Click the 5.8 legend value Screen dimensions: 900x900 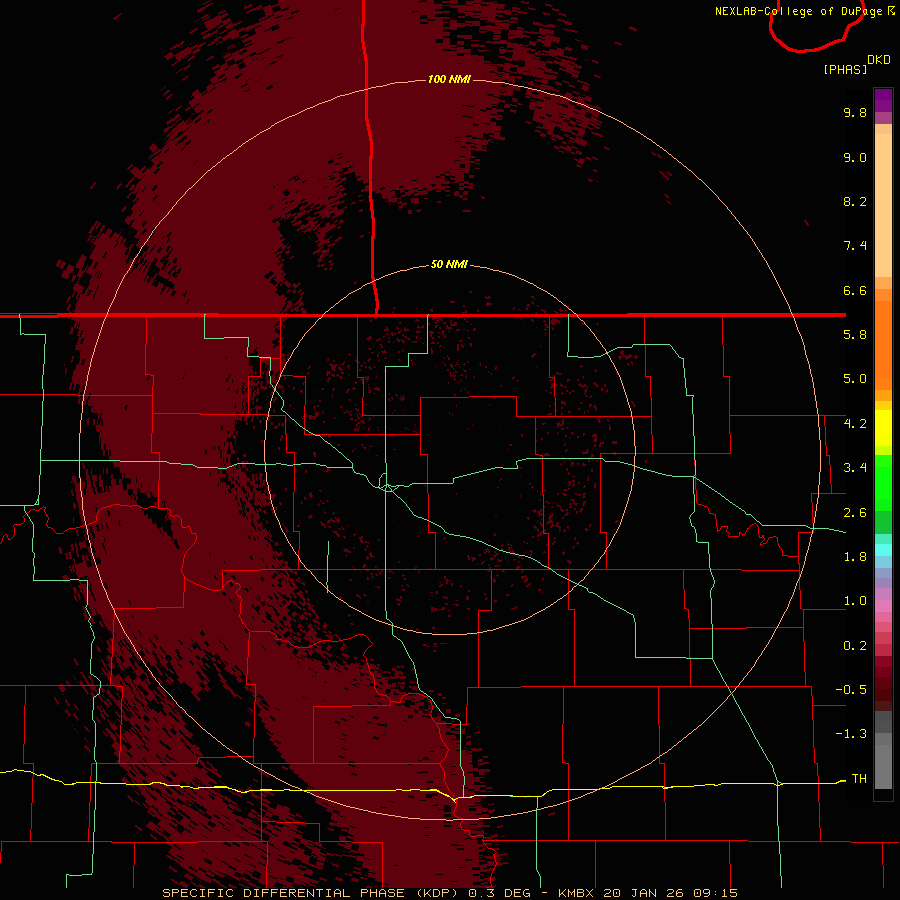click(855, 335)
